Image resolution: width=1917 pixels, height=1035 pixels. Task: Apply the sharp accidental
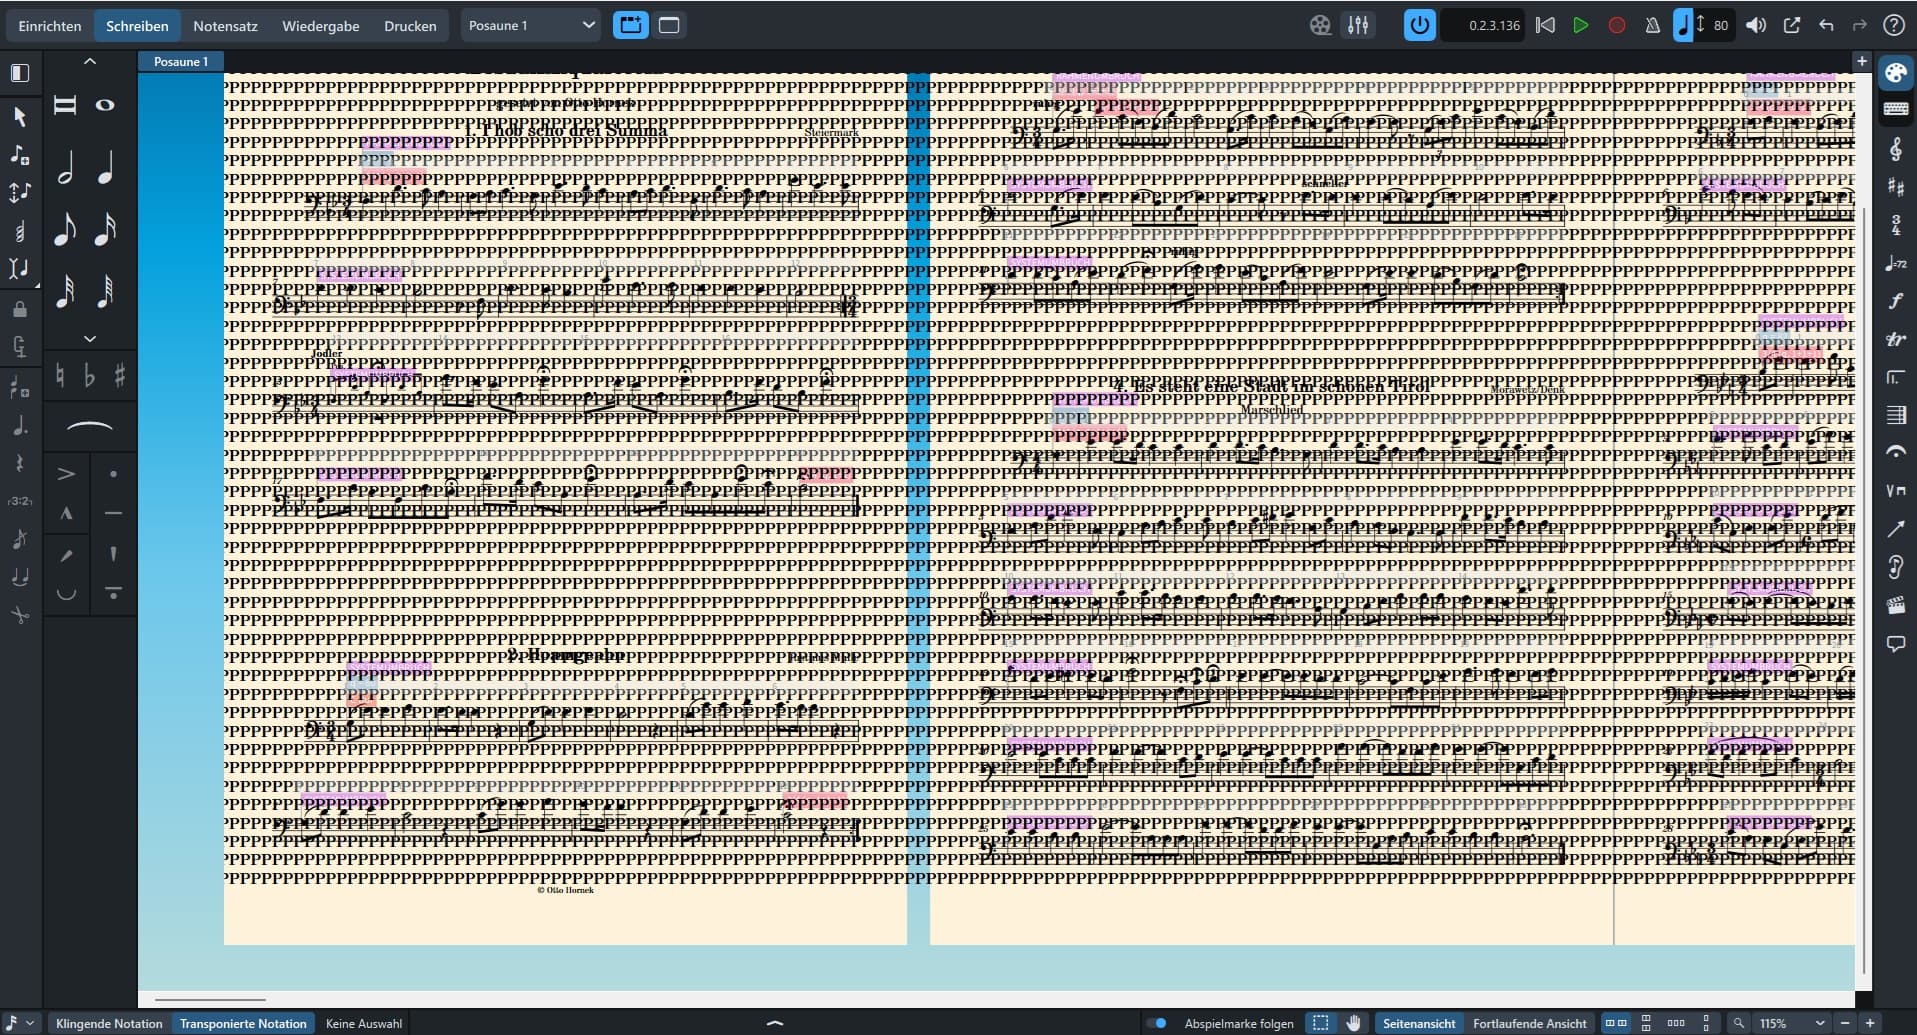click(120, 376)
